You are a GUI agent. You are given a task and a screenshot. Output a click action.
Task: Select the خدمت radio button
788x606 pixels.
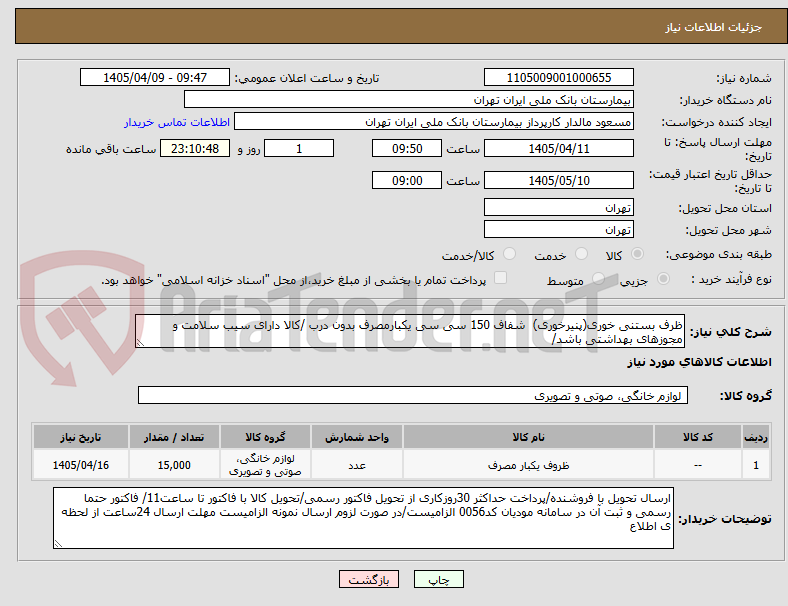(581, 254)
